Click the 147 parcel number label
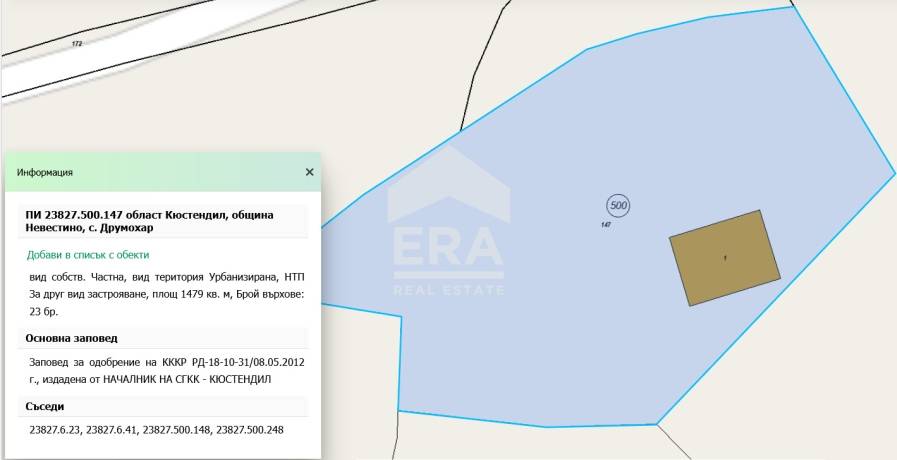This screenshot has width=897, height=460. 606,225
